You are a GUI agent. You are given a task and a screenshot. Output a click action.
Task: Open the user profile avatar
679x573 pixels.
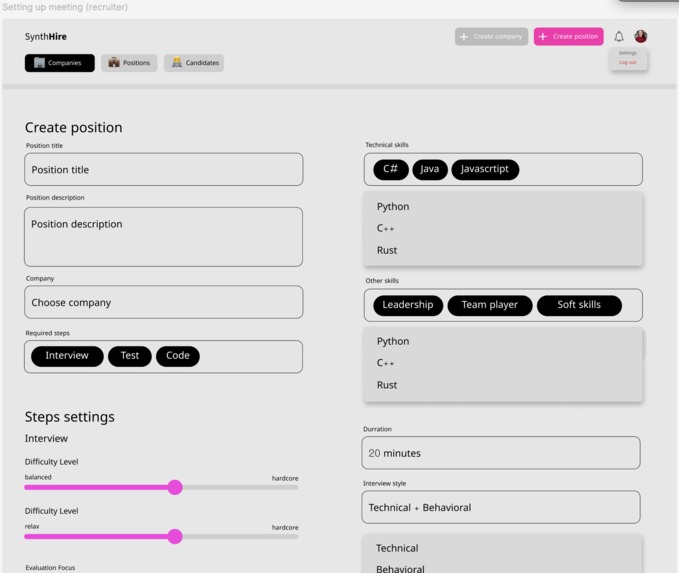[x=640, y=36]
